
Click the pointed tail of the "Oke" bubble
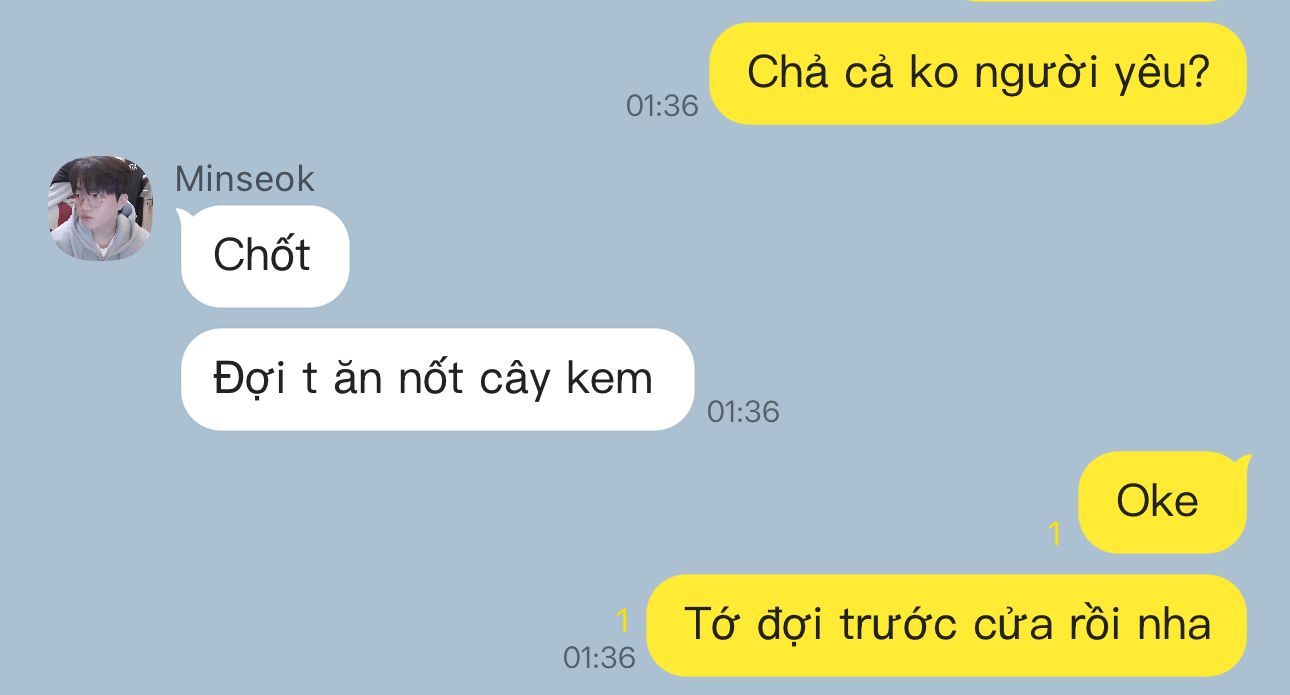pos(1243,460)
